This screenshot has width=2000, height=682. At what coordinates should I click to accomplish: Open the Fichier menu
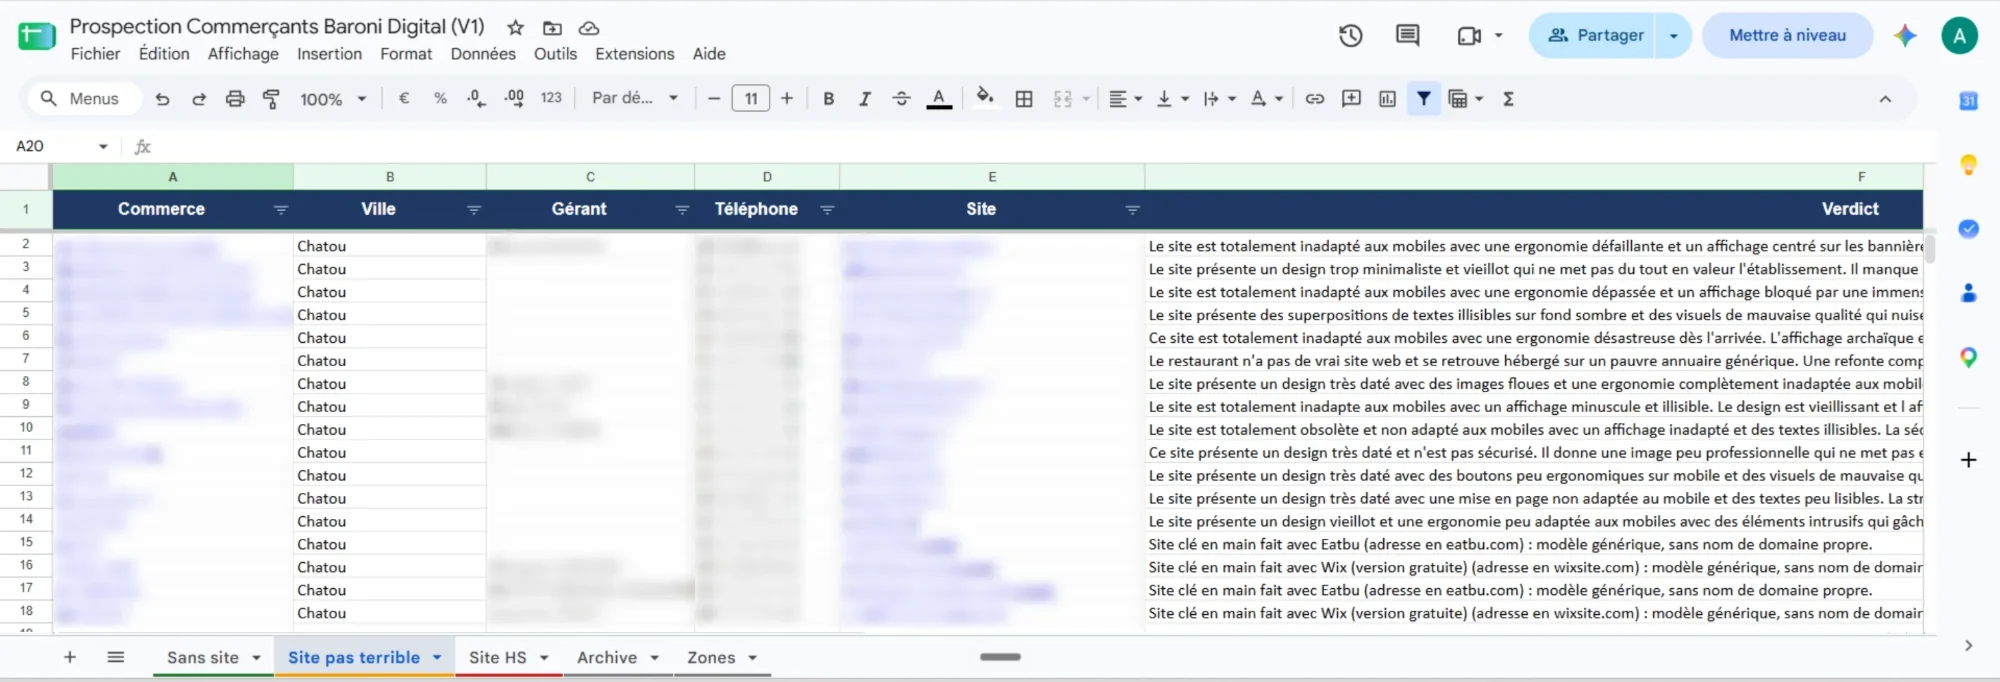pos(95,54)
